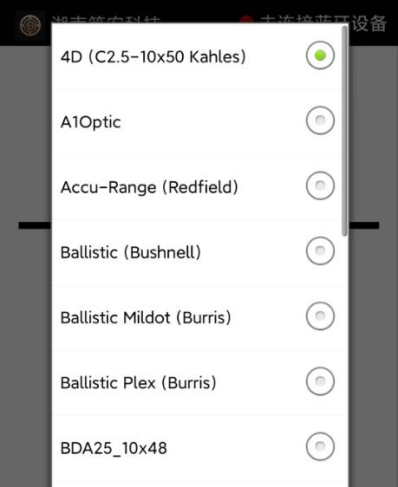398x487 pixels.
Task: Click the list's vertical scrollbar
Action: point(344,131)
